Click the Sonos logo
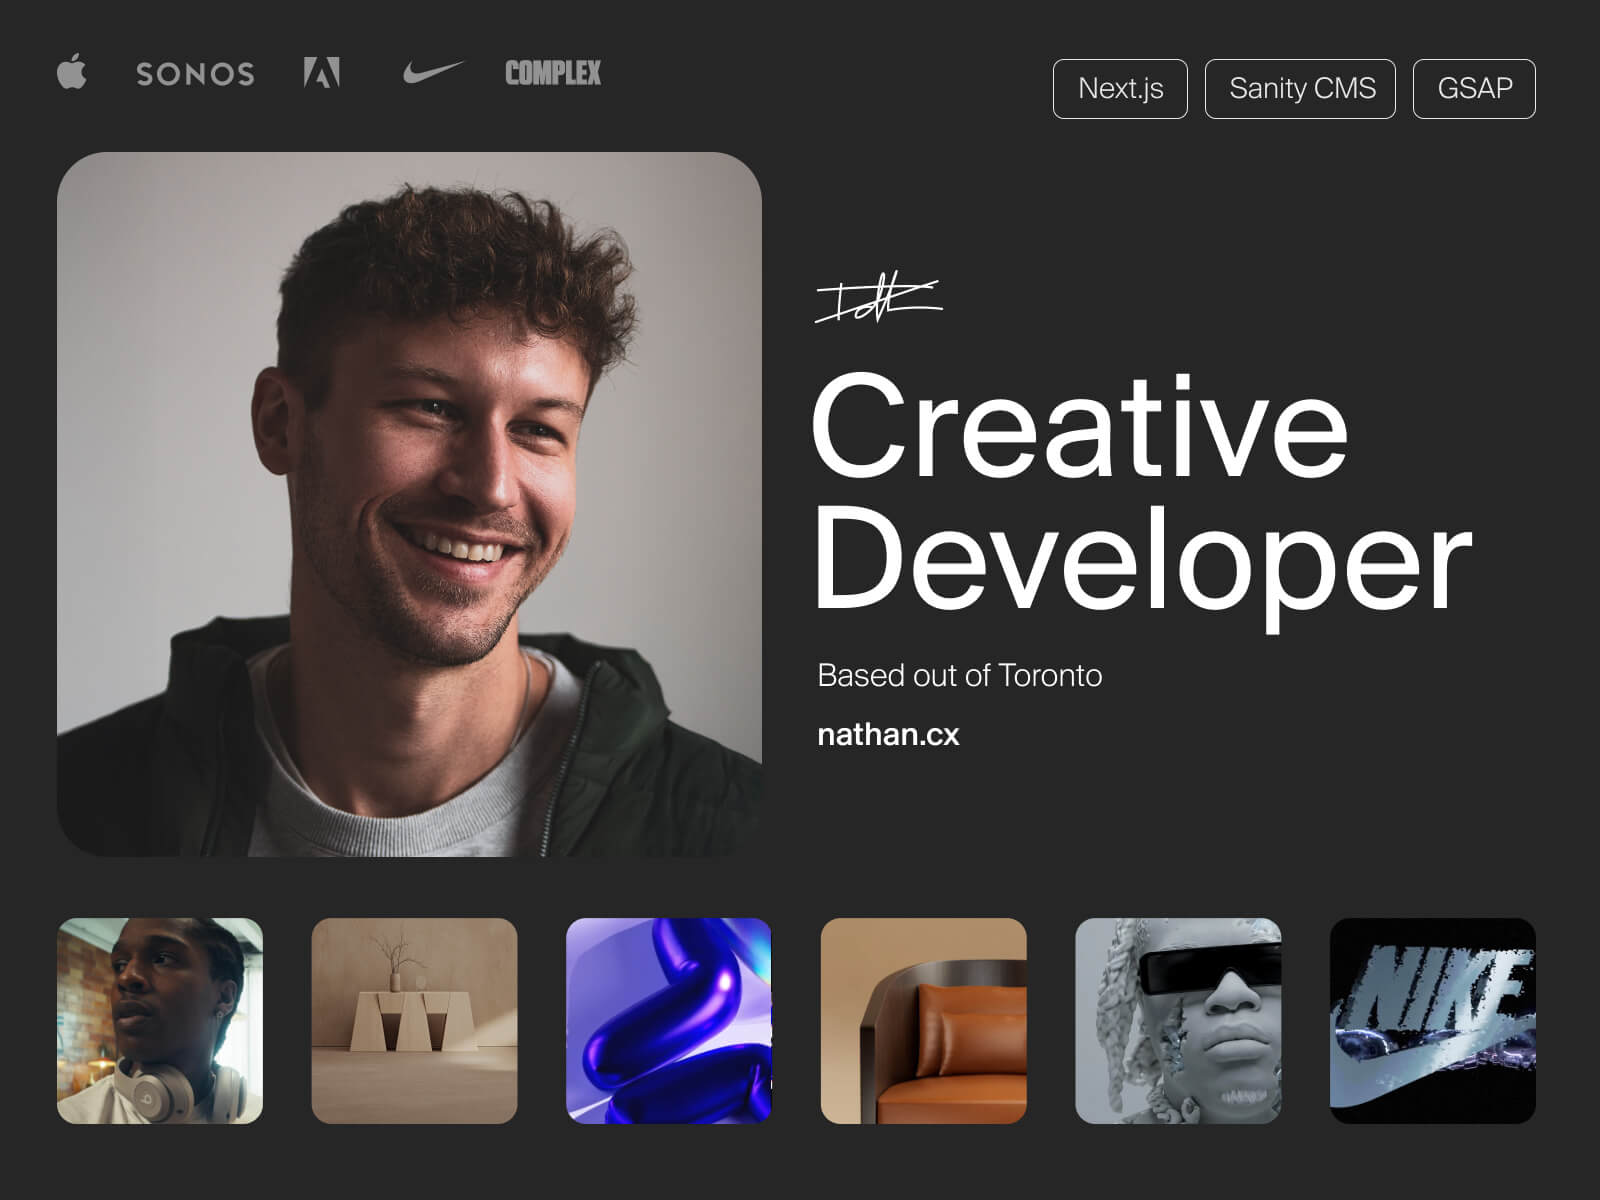The height and width of the screenshot is (1200, 1600). coord(195,74)
